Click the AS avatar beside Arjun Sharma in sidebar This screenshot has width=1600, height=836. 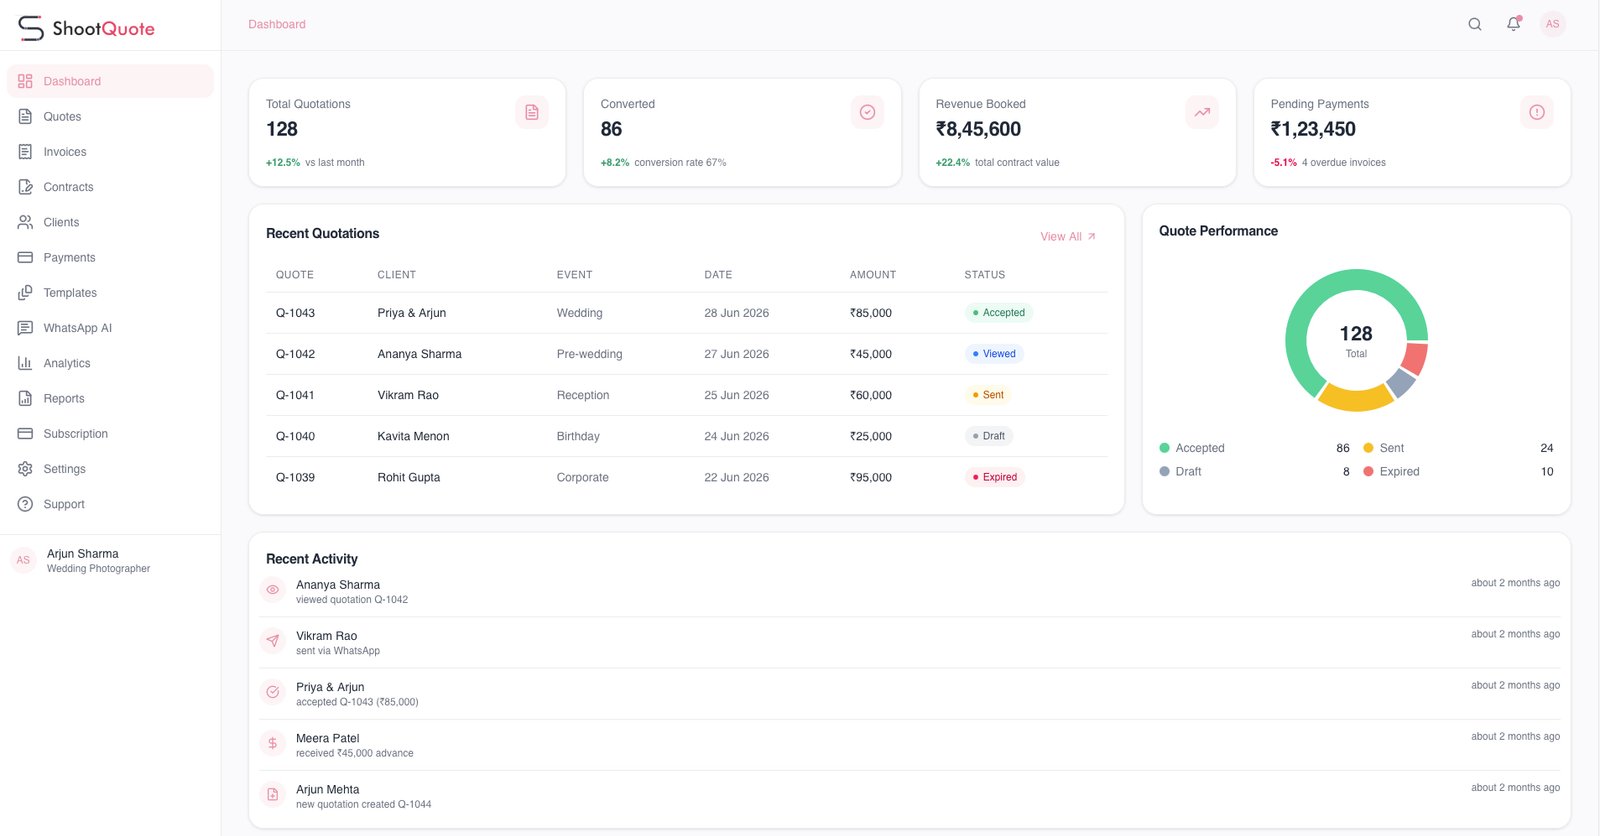23,560
